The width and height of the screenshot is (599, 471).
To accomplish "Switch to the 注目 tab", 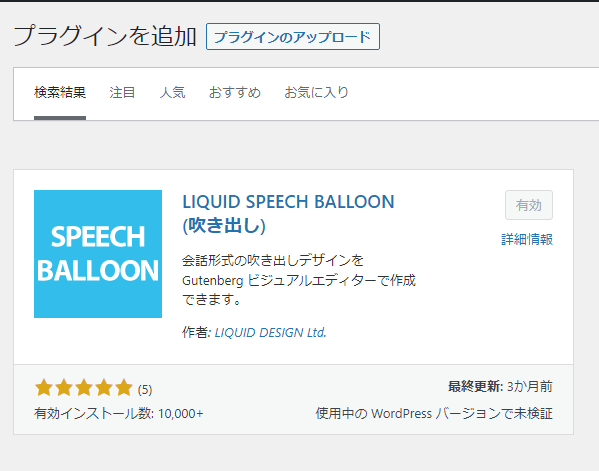I will coord(122,92).
